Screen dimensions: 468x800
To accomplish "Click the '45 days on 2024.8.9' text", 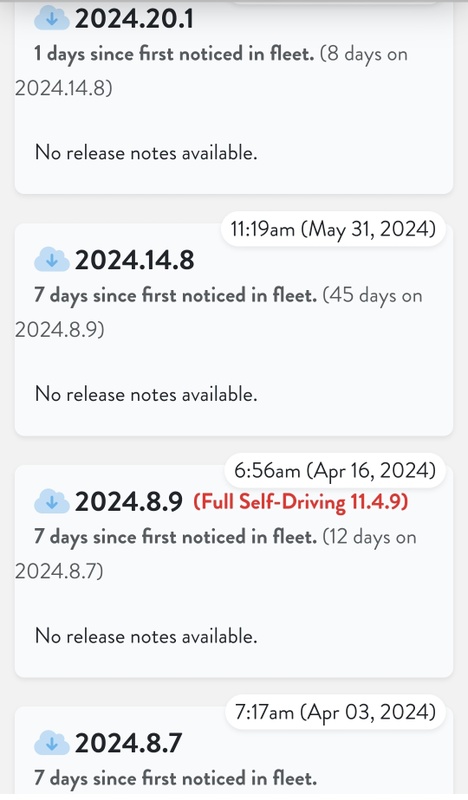I will click(218, 312).
